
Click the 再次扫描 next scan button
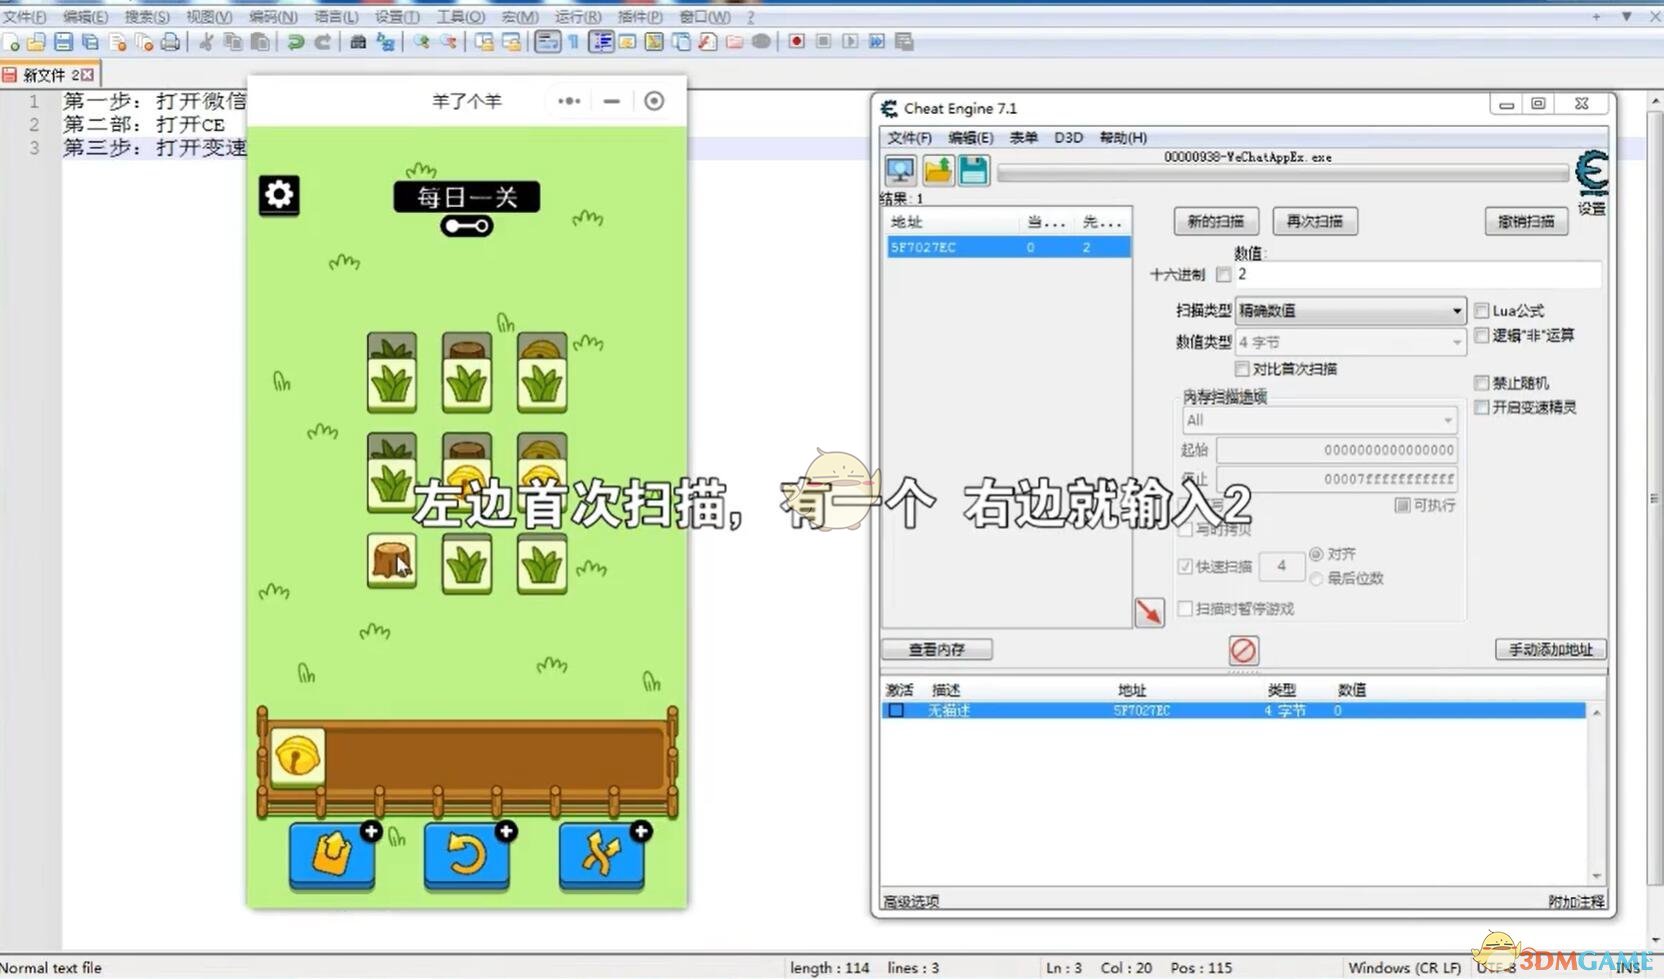pos(1314,221)
